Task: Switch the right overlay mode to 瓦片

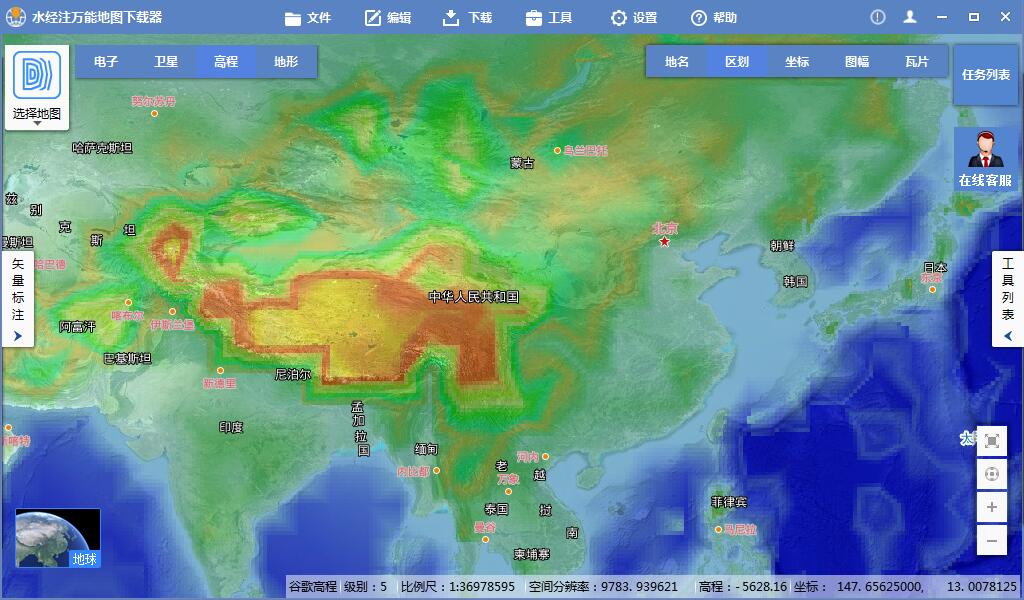Action: tap(918, 61)
